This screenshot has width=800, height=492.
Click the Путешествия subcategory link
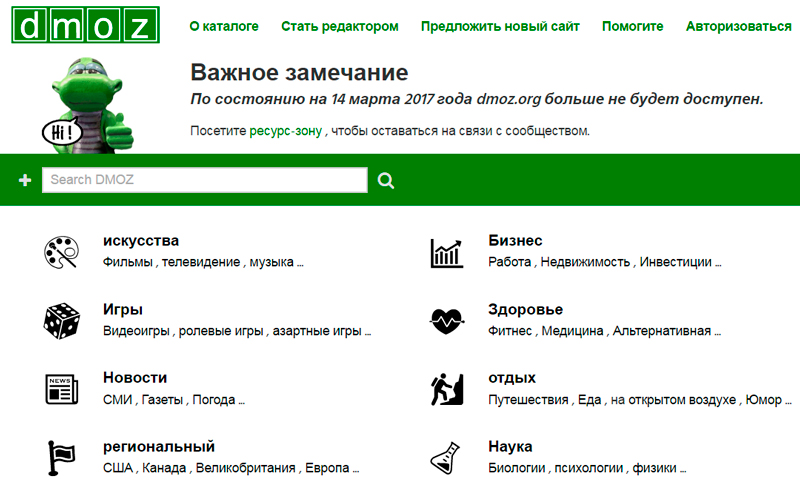(528, 400)
